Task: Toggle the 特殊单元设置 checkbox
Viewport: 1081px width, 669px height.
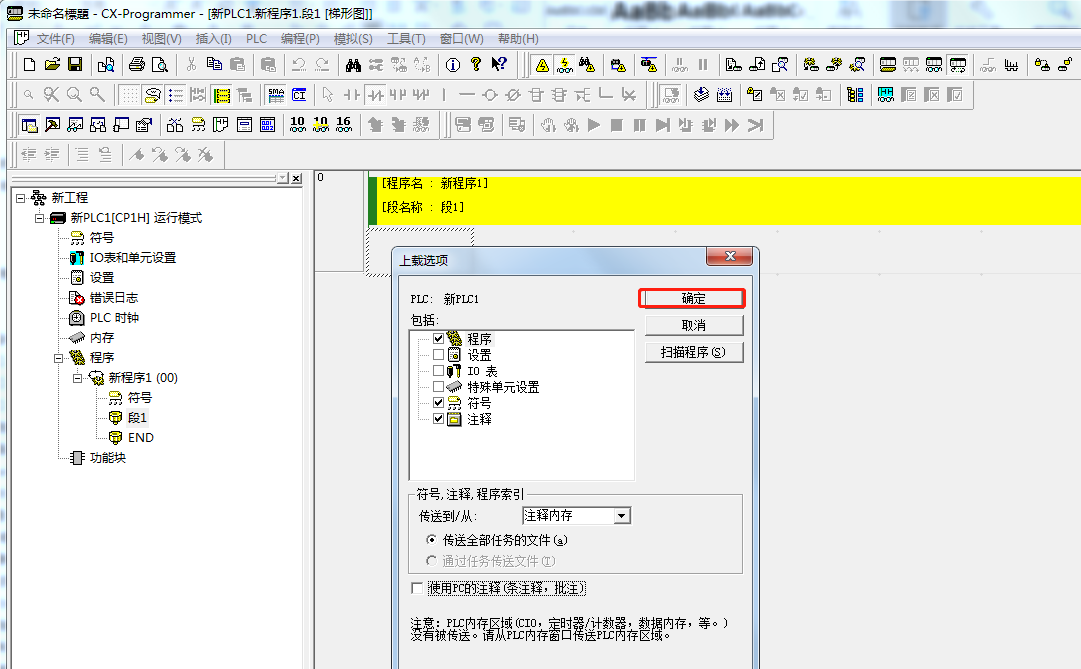Action: click(438, 386)
